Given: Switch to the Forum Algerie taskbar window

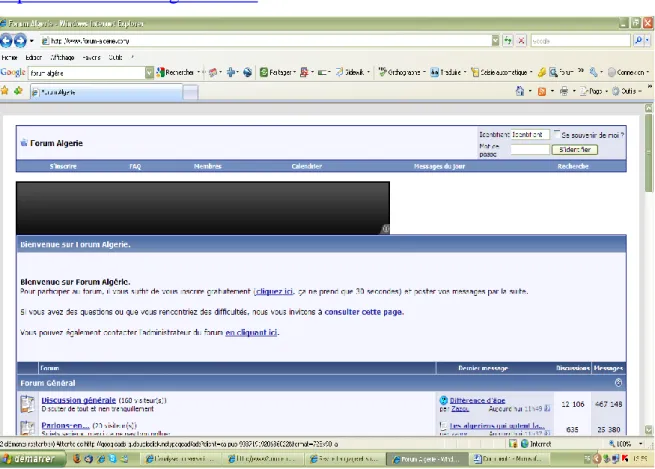Looking at the screenshot, I should [x=427, y=459].
